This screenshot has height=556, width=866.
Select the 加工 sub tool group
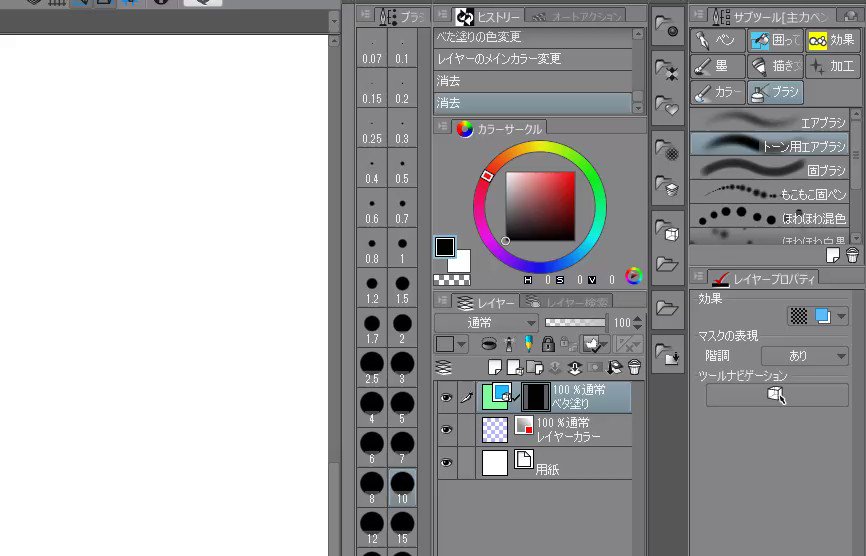tap(832, 66)
